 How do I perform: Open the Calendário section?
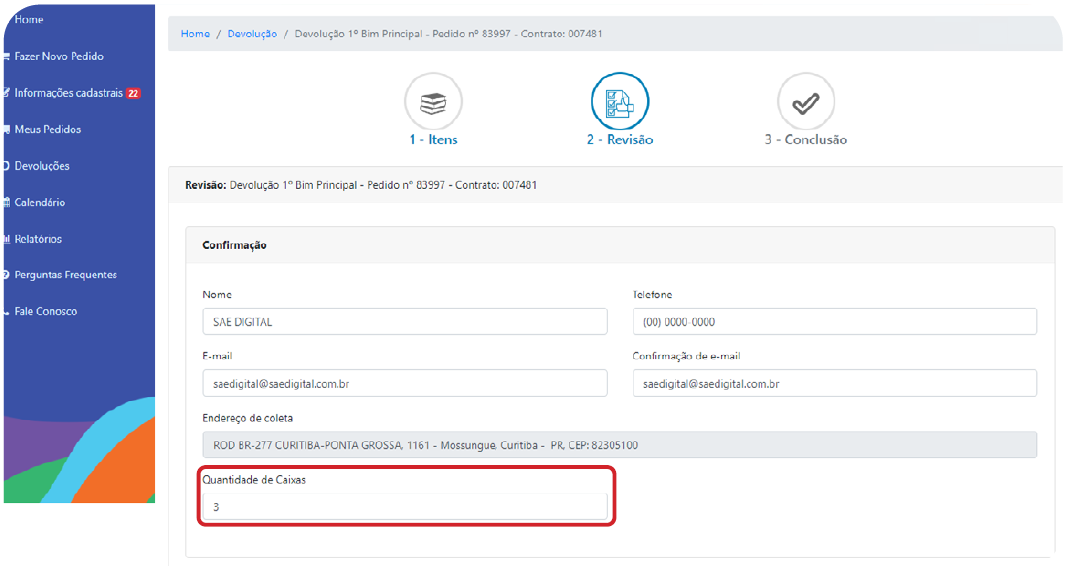40,203
